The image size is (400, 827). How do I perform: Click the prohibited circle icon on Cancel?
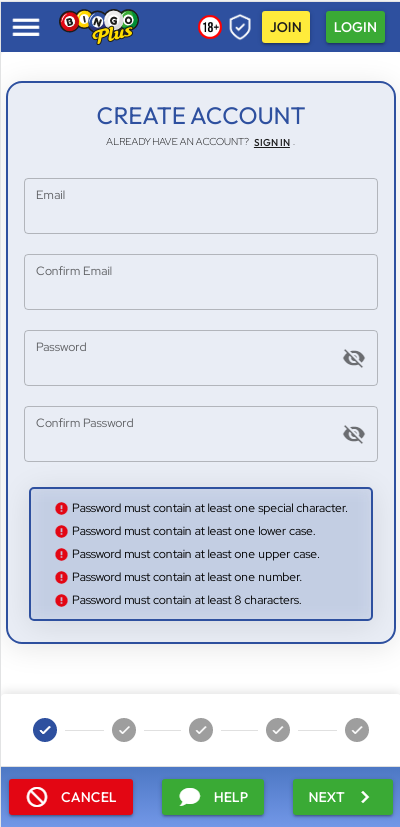tap(37, 796)
